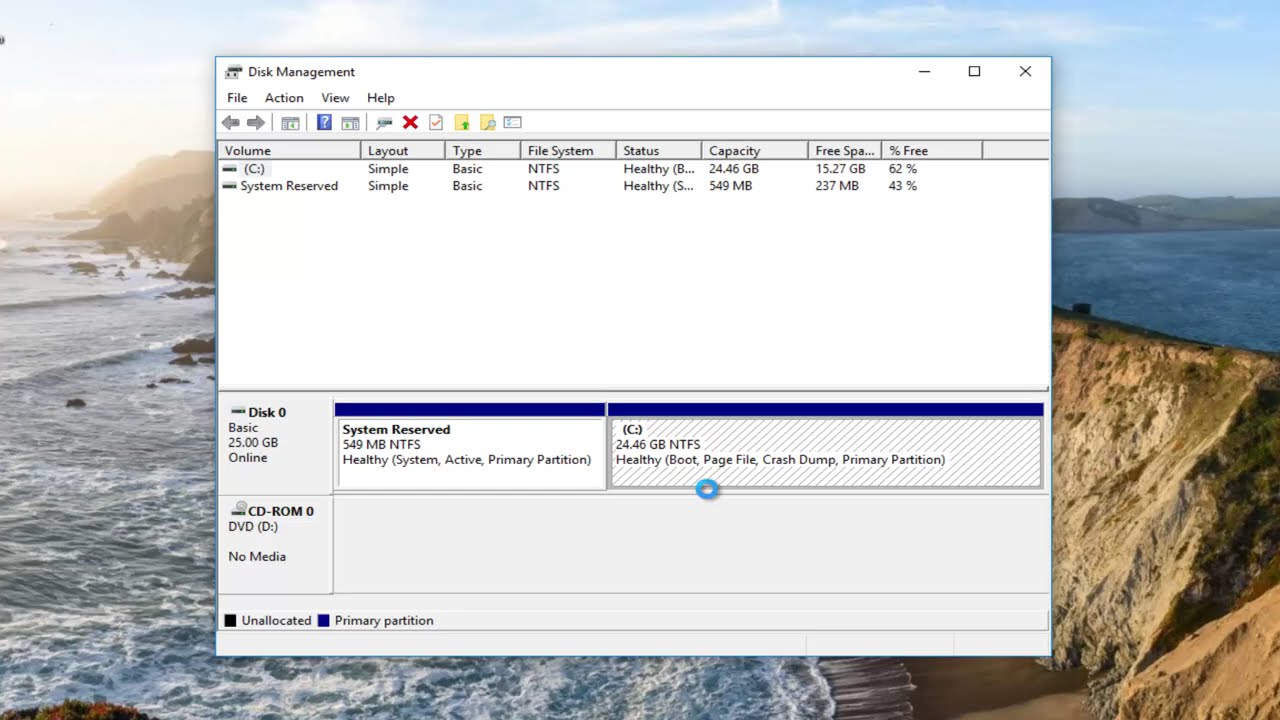Image resolution: width=1280 pixels, height=720 pixels.
Task: Click the Disk Management title bar icon
Action: tap(234, 72)
